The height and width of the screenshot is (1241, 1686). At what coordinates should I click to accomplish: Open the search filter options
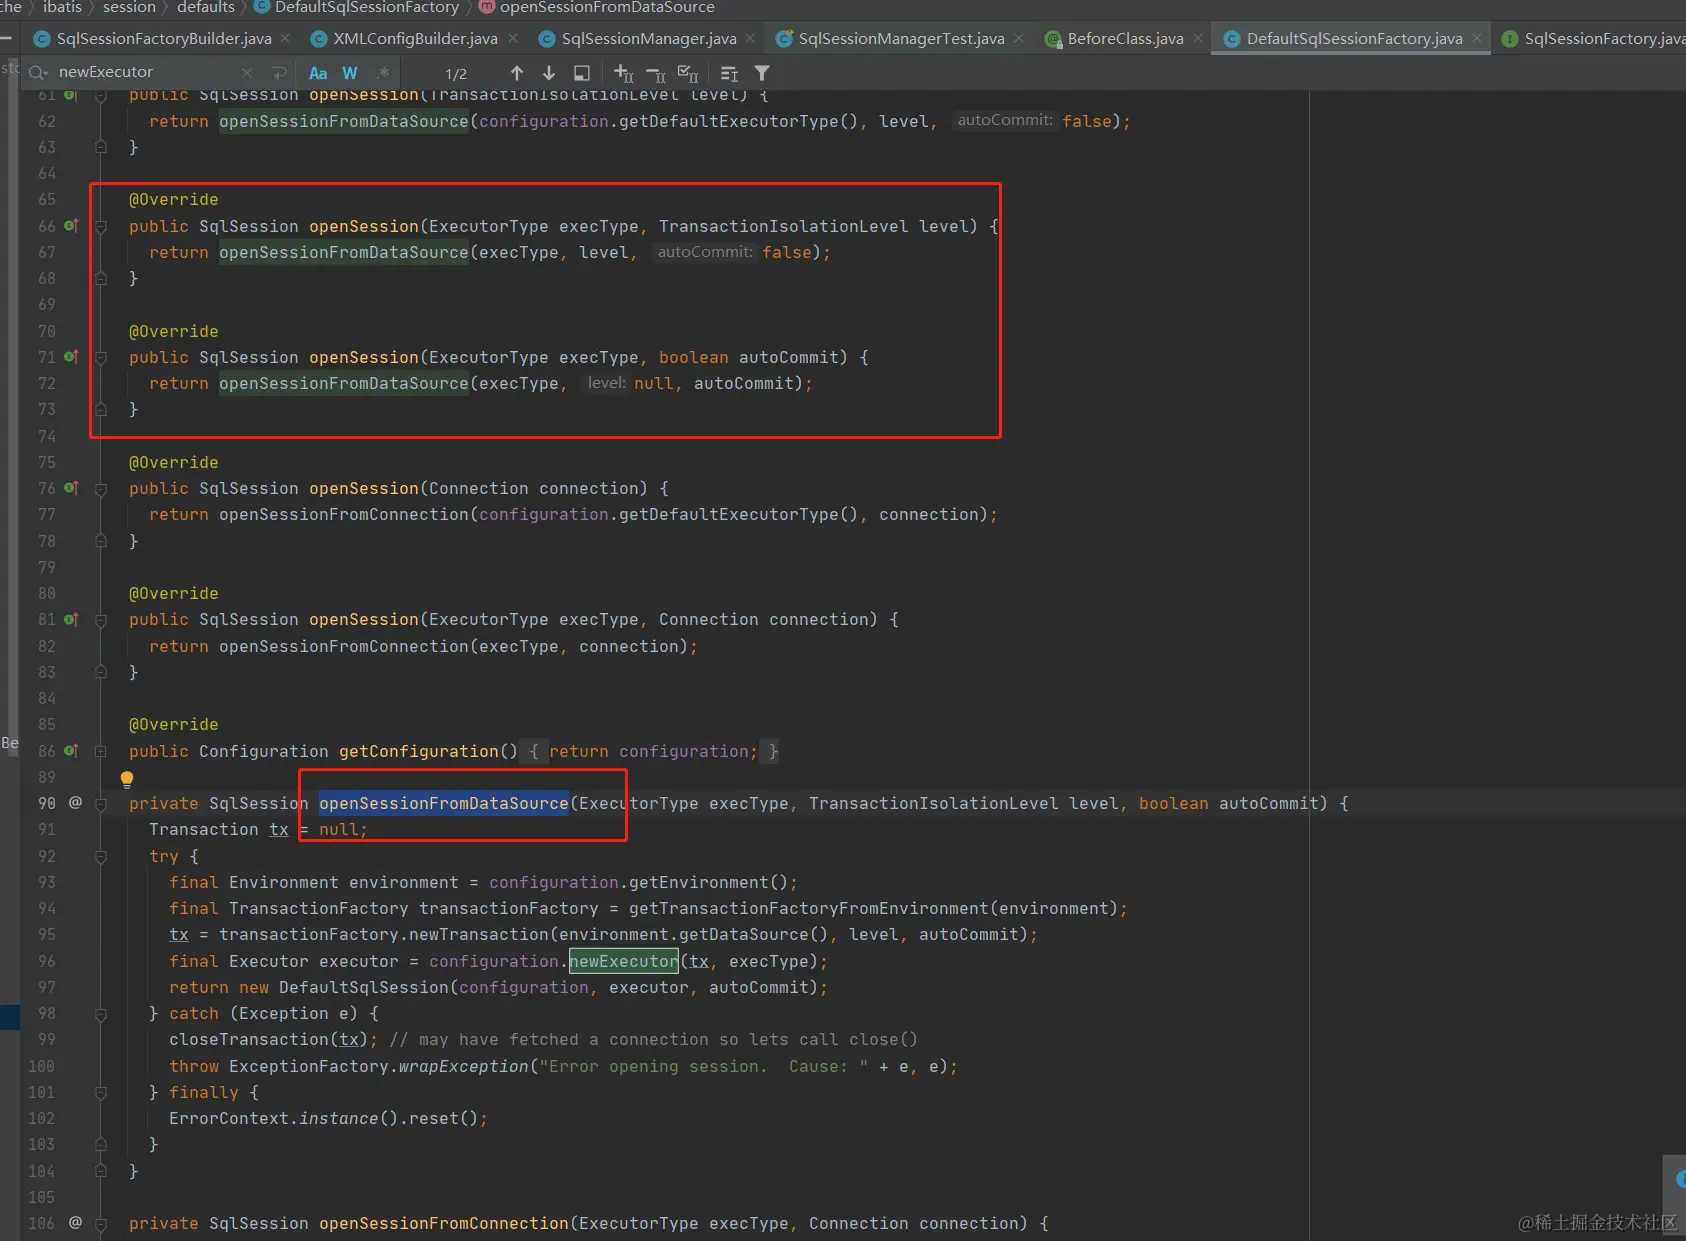pyautogui.click(x=762, y=73)
